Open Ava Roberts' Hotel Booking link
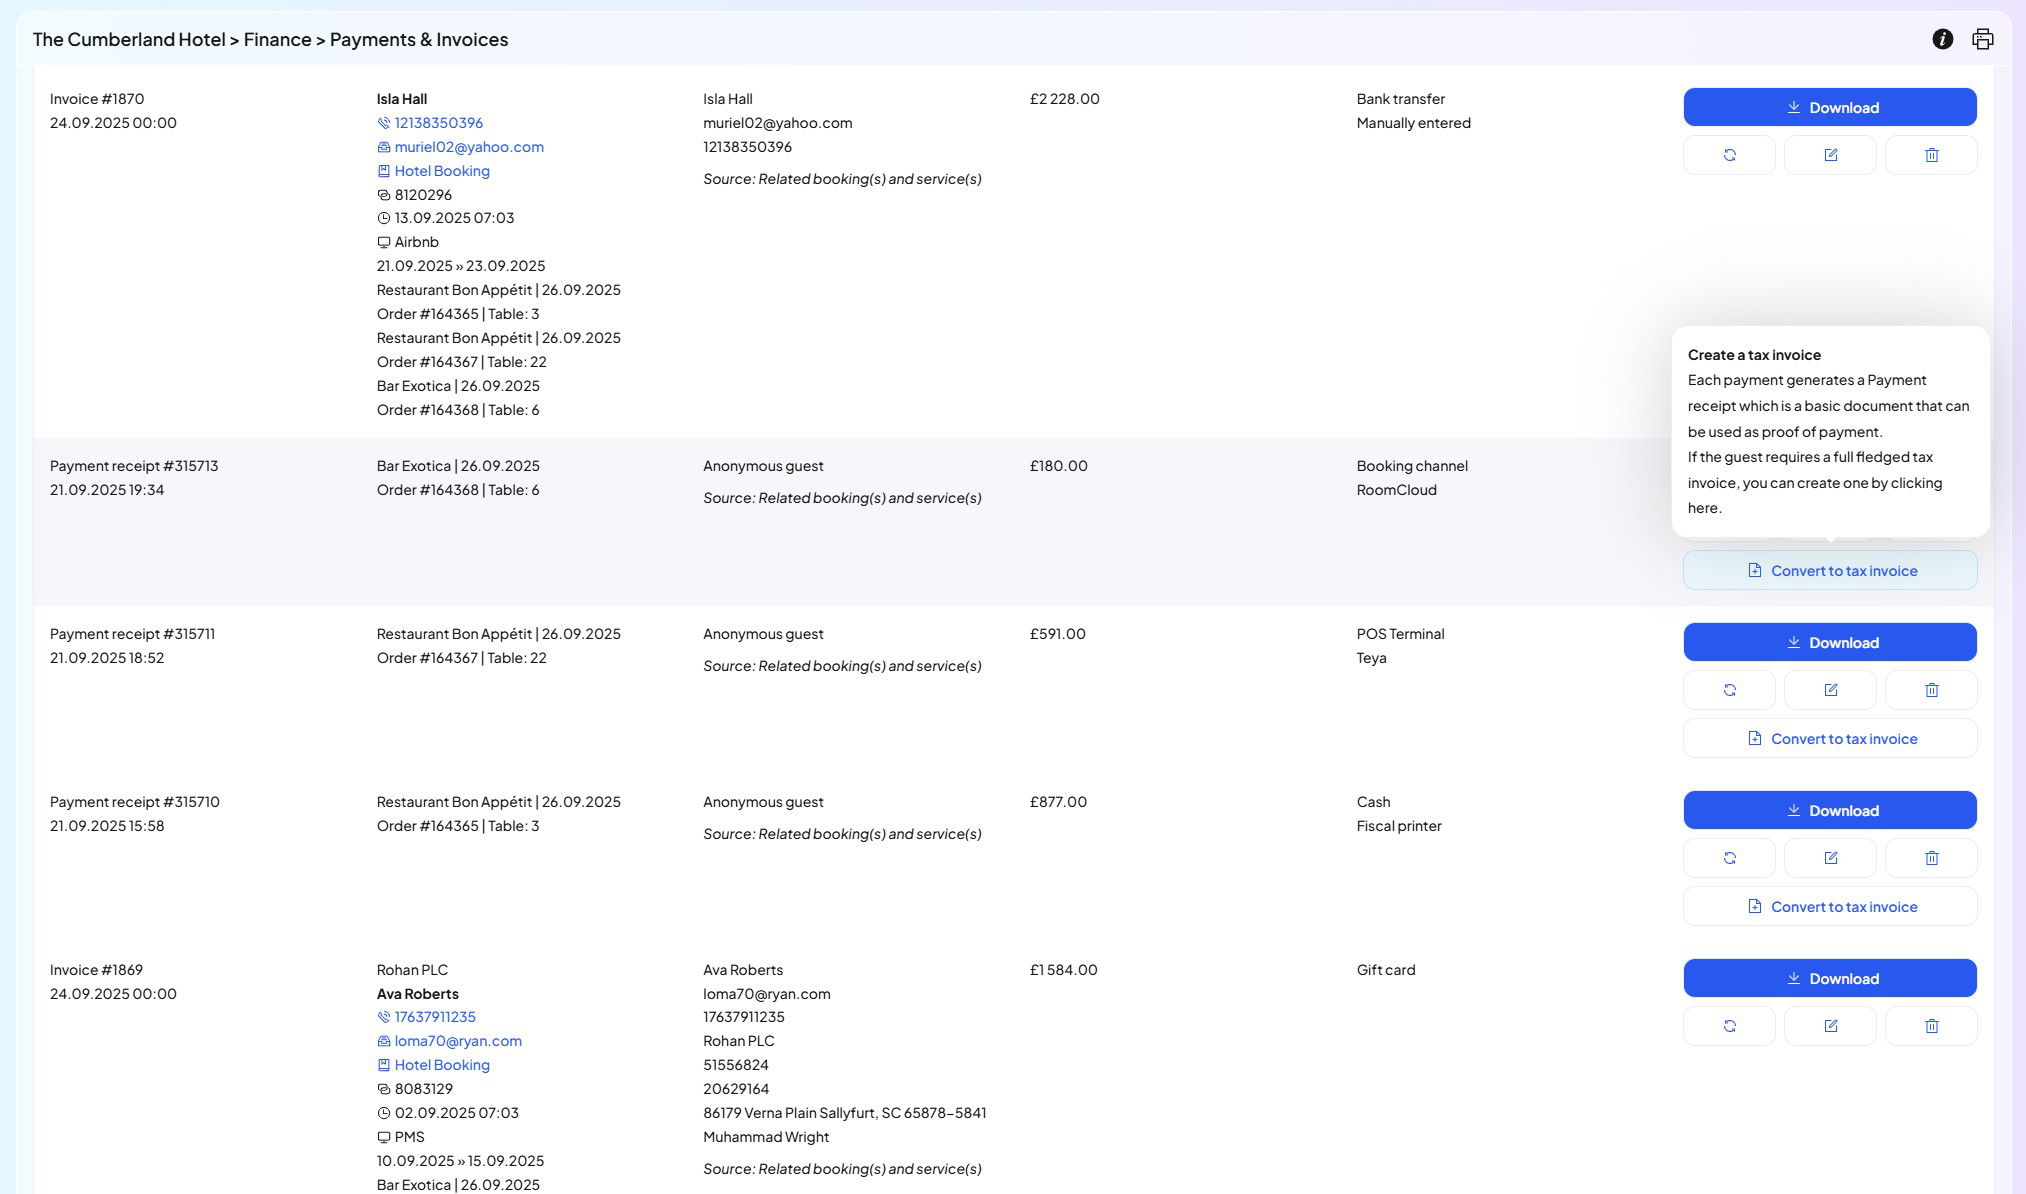Image resolution: width=2026 pixels, height=1194 pixels. click(441, 1065)
